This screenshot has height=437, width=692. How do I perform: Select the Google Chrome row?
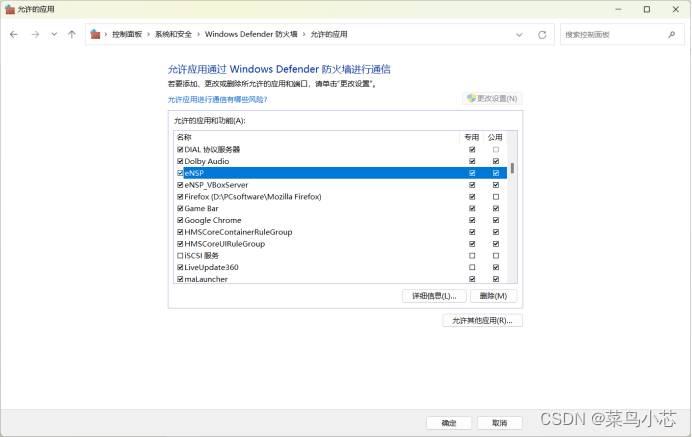[341, 220]
